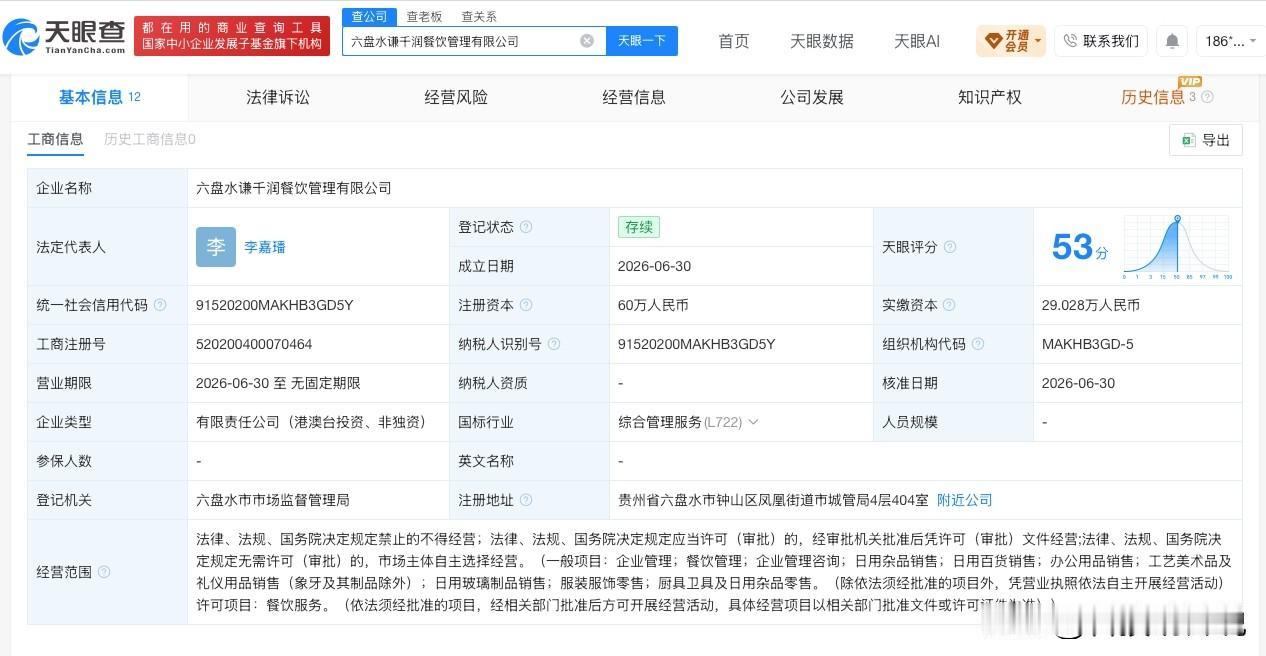1266x656 pixels.
Task: Select the 基本信息 tab
Action: point(99,97)
